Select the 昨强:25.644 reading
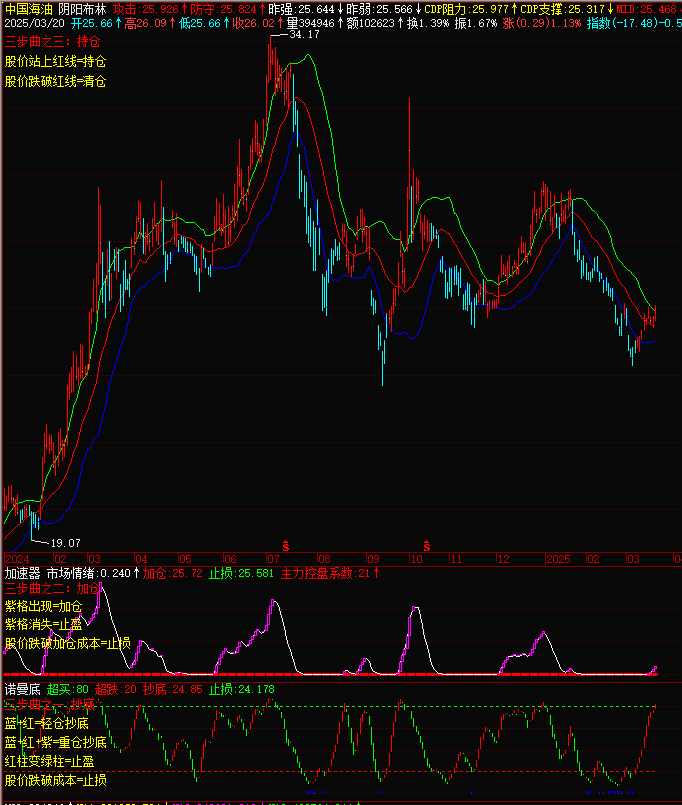The image size is (682, 805). point(301,9)
